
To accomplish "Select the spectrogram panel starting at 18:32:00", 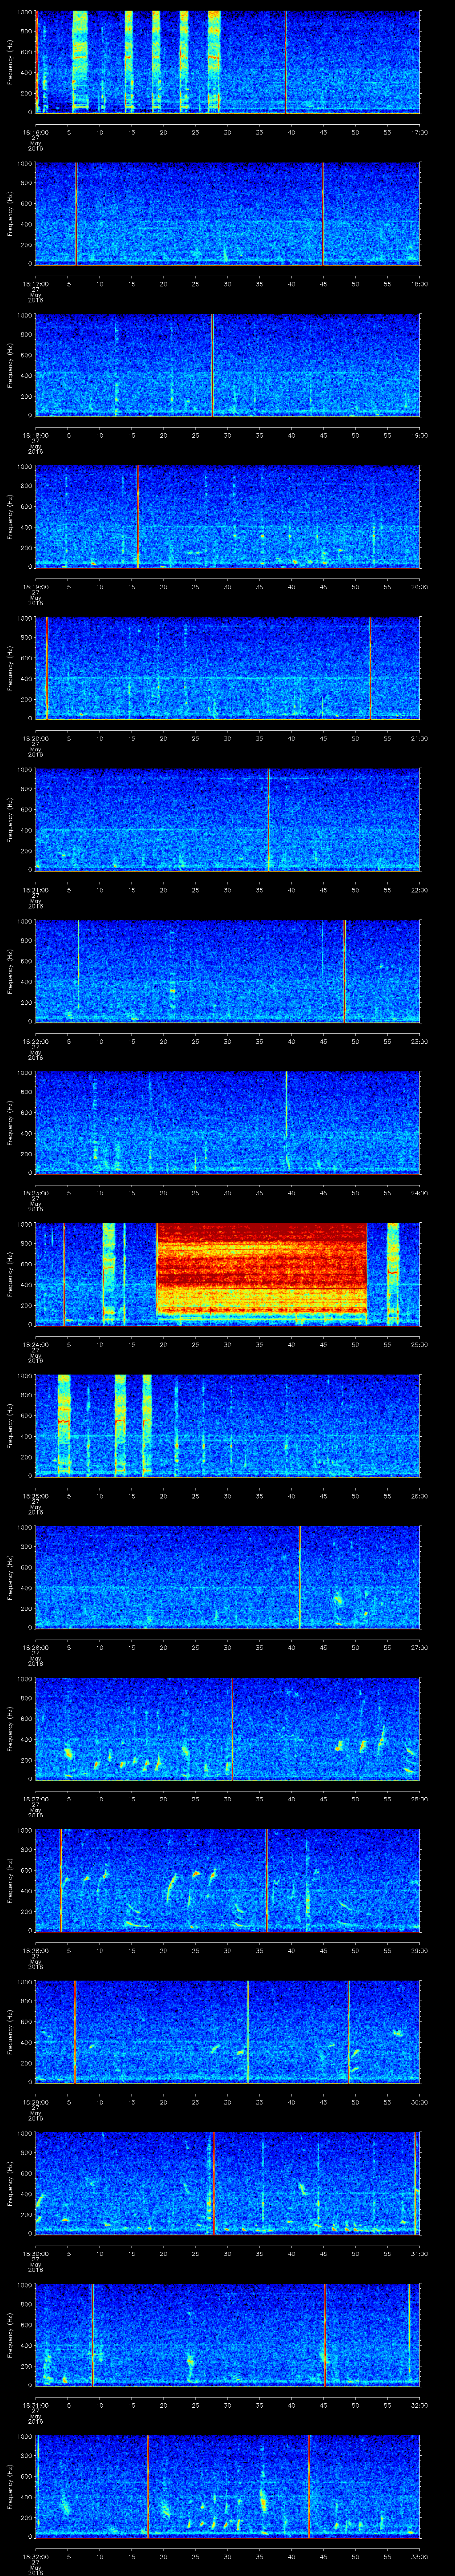I will click(x=228, y=2486).
